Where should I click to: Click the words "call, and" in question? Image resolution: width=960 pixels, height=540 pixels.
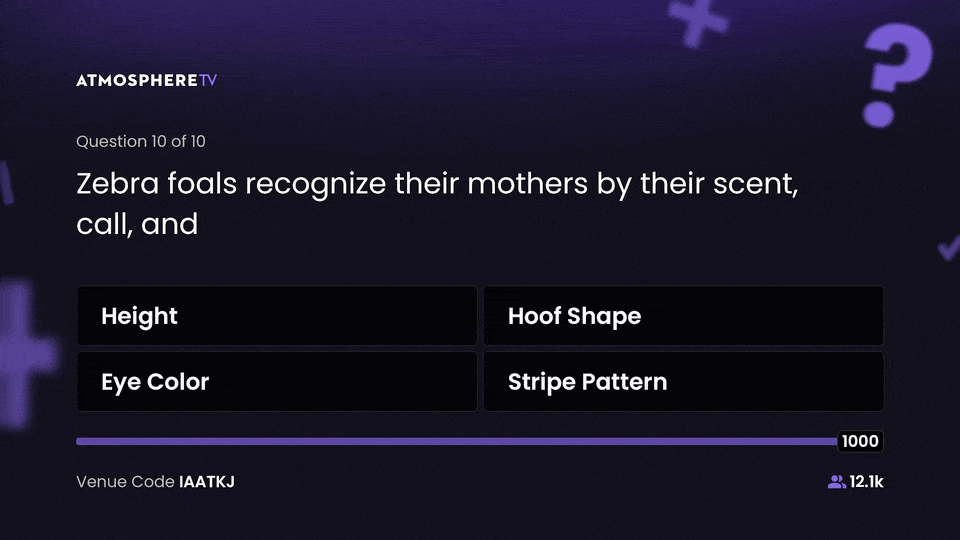(x=137, y=224)
